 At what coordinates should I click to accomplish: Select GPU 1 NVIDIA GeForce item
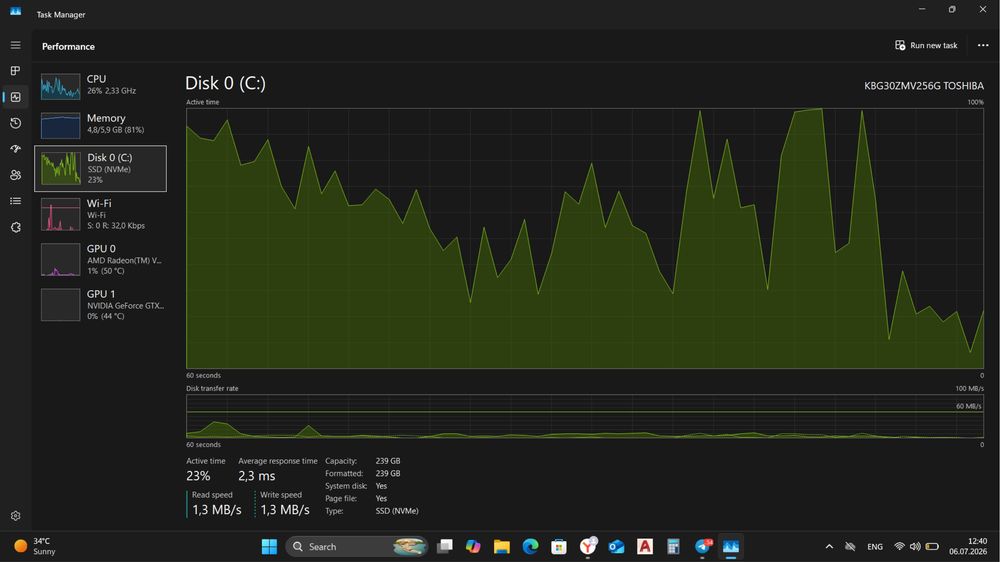tap(101, 305)
